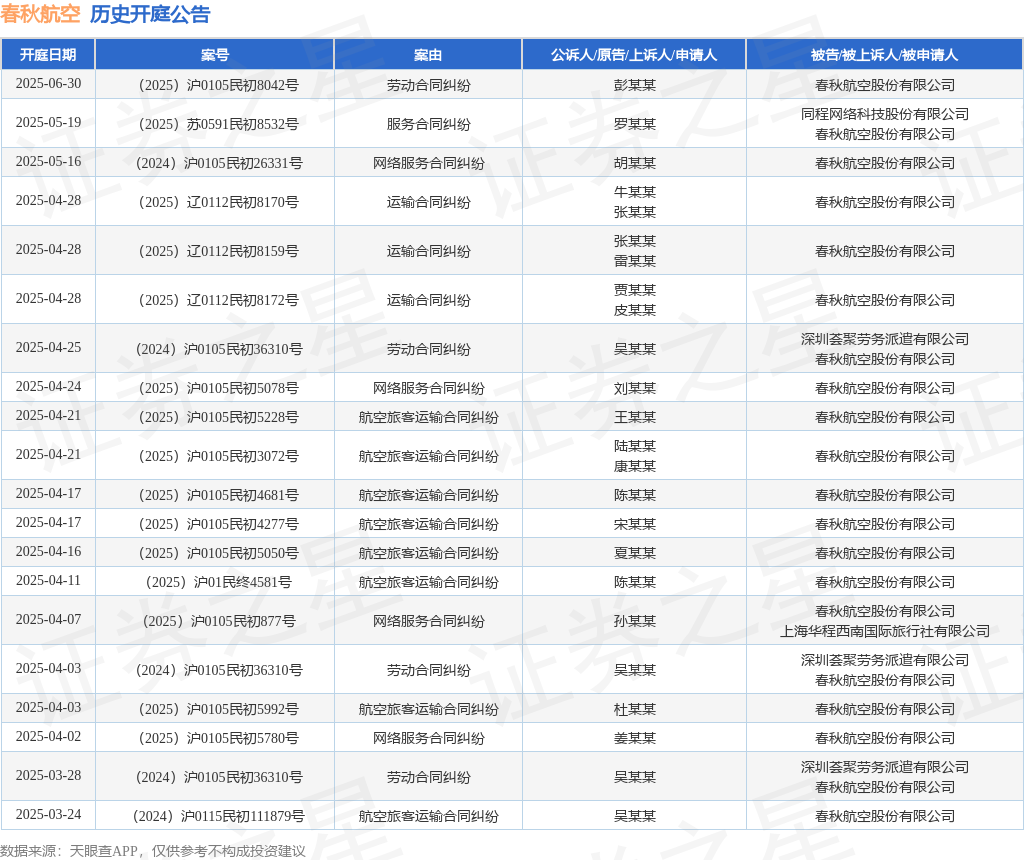
Task: Click case number (2025)沪0105民初5992号
Action: tap(219, 709)
